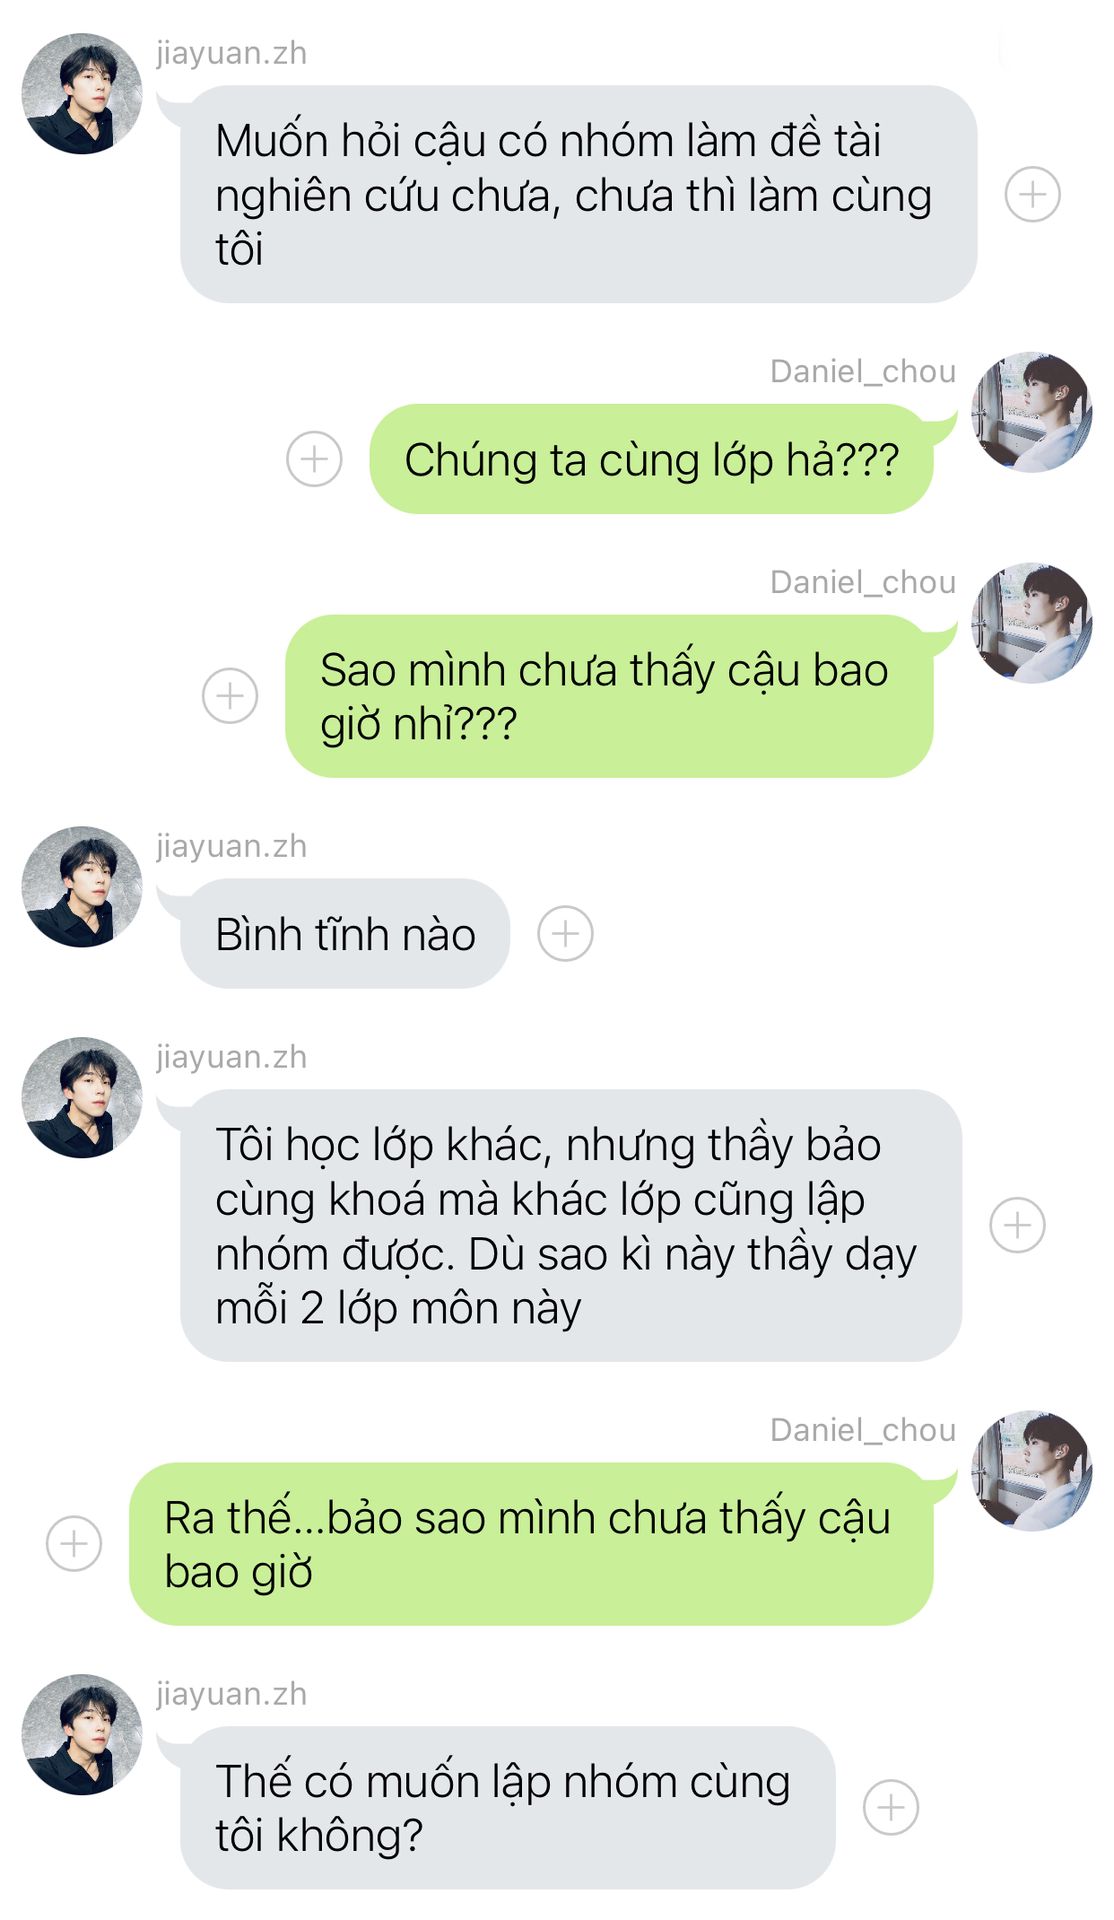Select the "Chúng ta cùng lớp hả???" bubble

point(651,459)
